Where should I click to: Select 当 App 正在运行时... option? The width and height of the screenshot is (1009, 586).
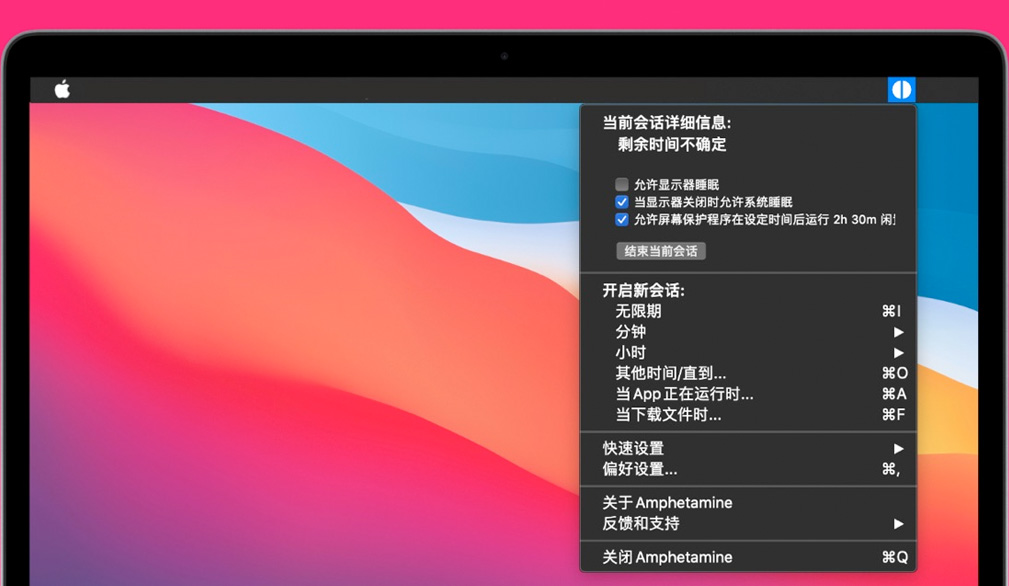684,394
